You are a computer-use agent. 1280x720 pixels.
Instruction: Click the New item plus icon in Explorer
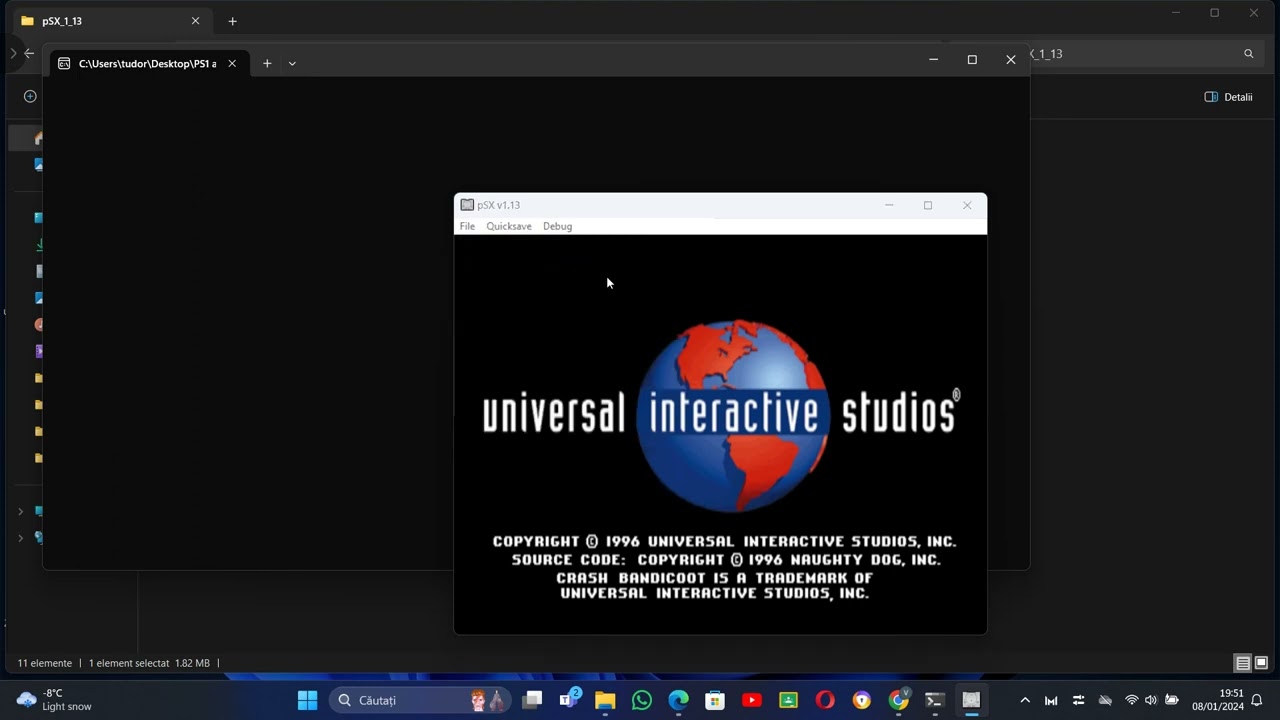pyautogui.click(x=30, y=96)
